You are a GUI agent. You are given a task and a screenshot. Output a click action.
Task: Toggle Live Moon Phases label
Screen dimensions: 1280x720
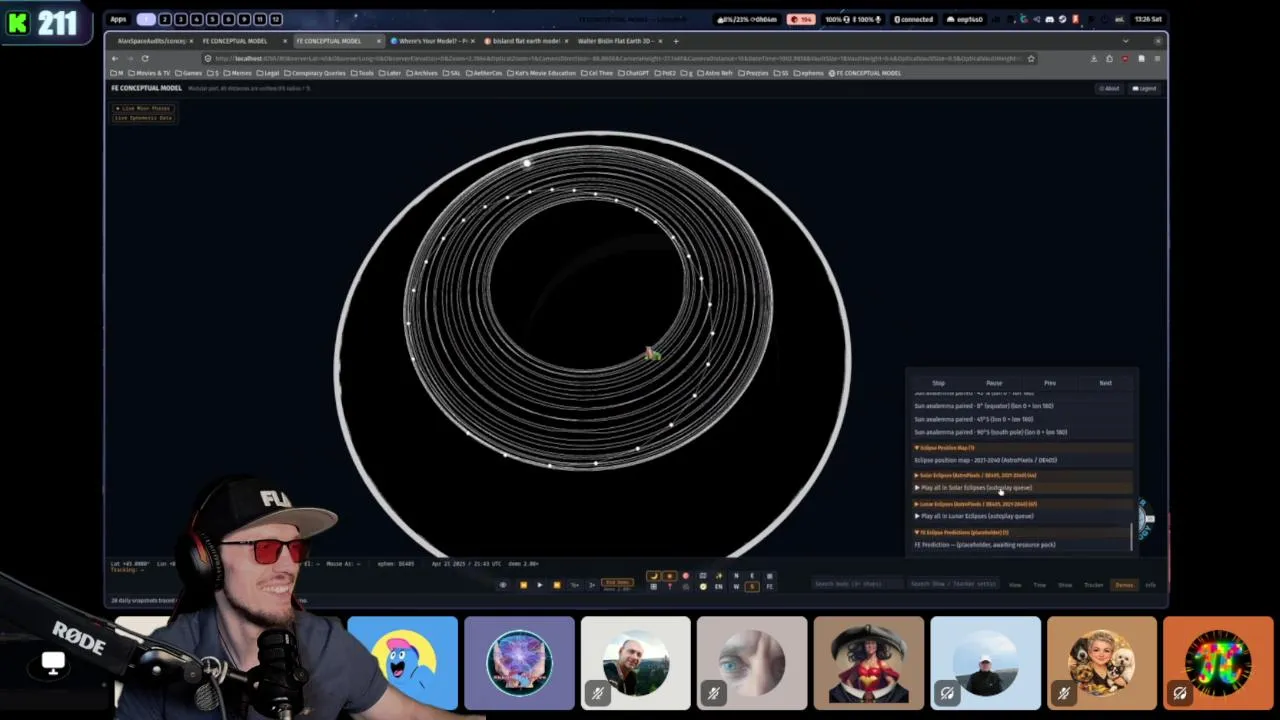(145, 108)
